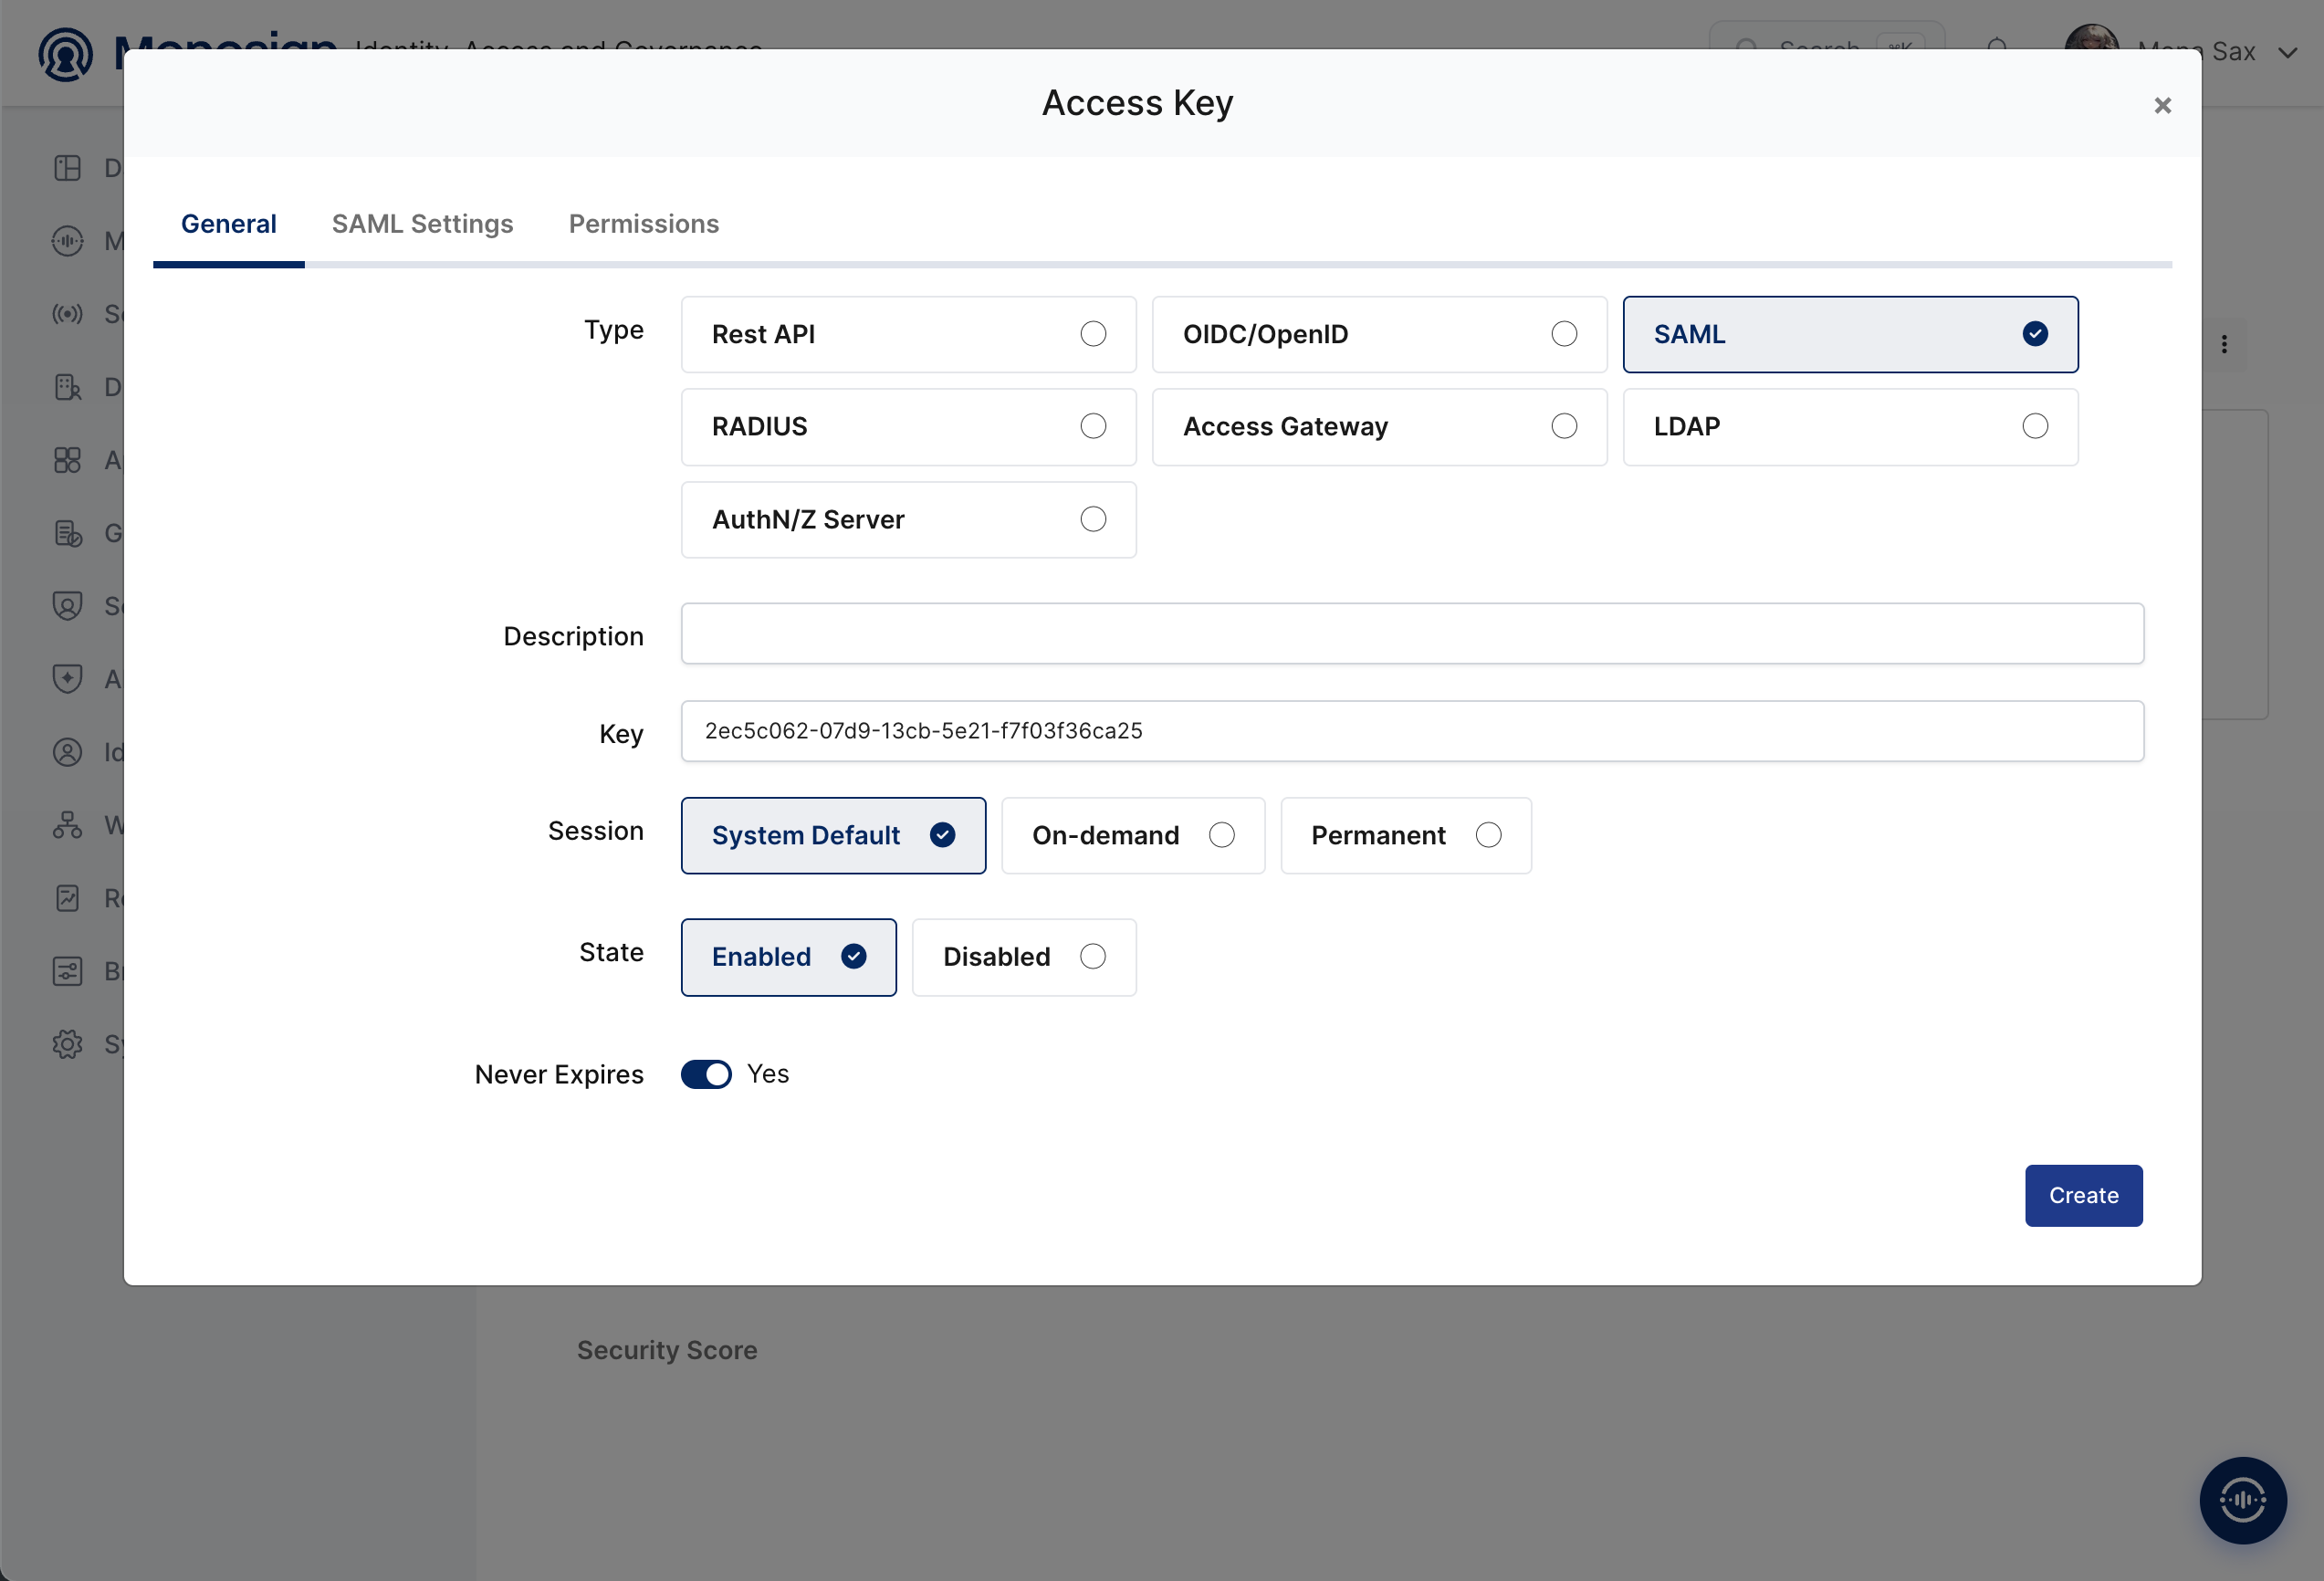Viewport: 2324px width, 1581px height.
Task: Focus the Key input field
Action: click(1412, 731)
